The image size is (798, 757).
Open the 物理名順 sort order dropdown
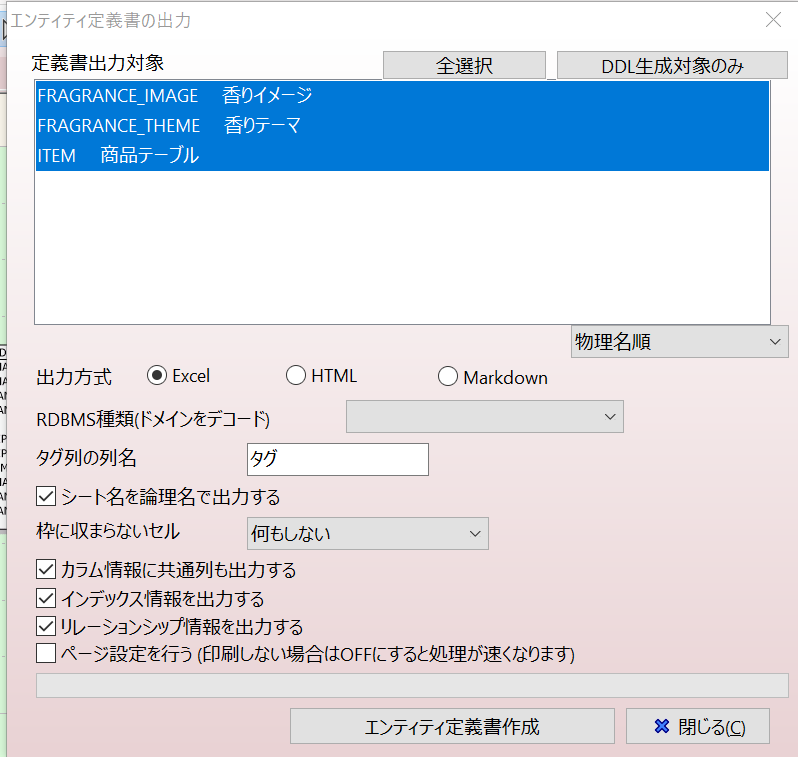[679, 342]
